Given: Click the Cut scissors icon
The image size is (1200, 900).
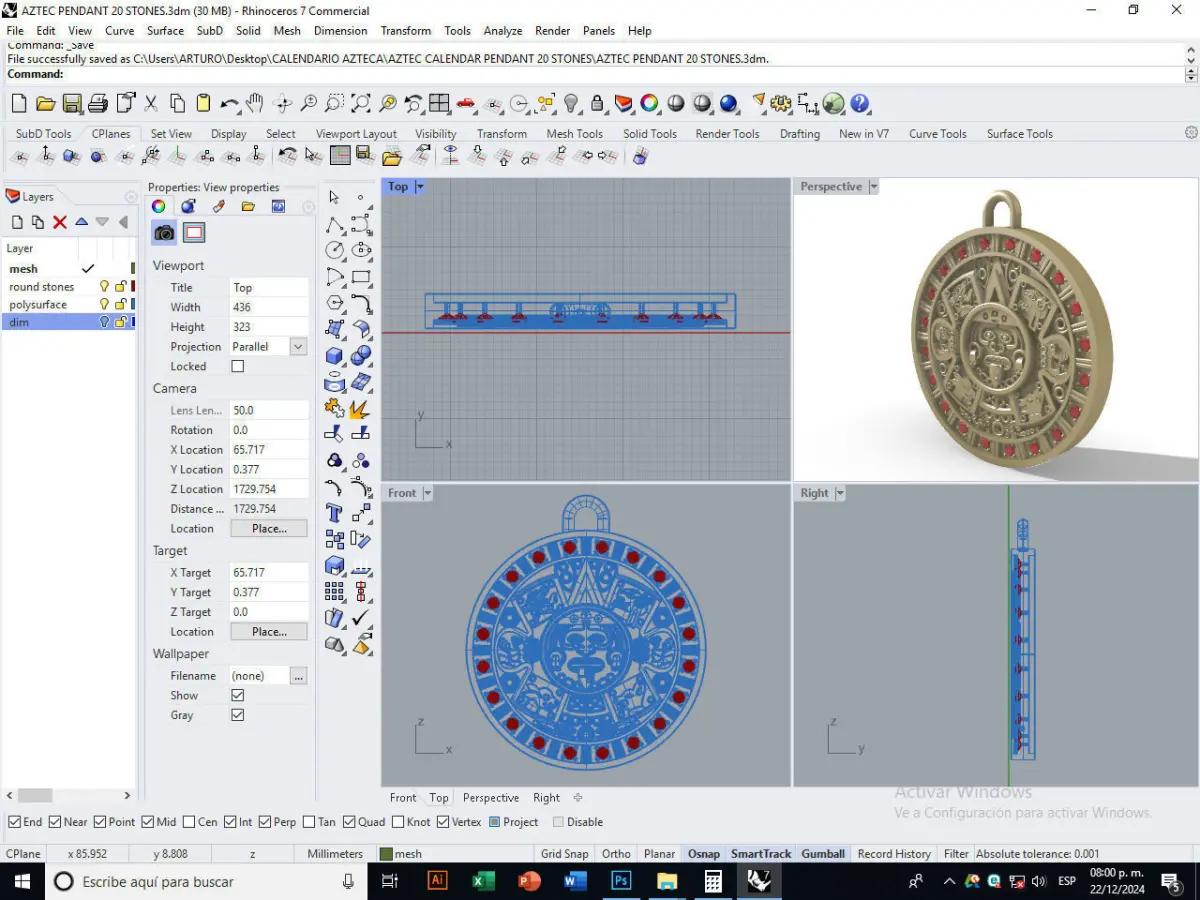Looking at the screenshot, I should tap(151, 103).
